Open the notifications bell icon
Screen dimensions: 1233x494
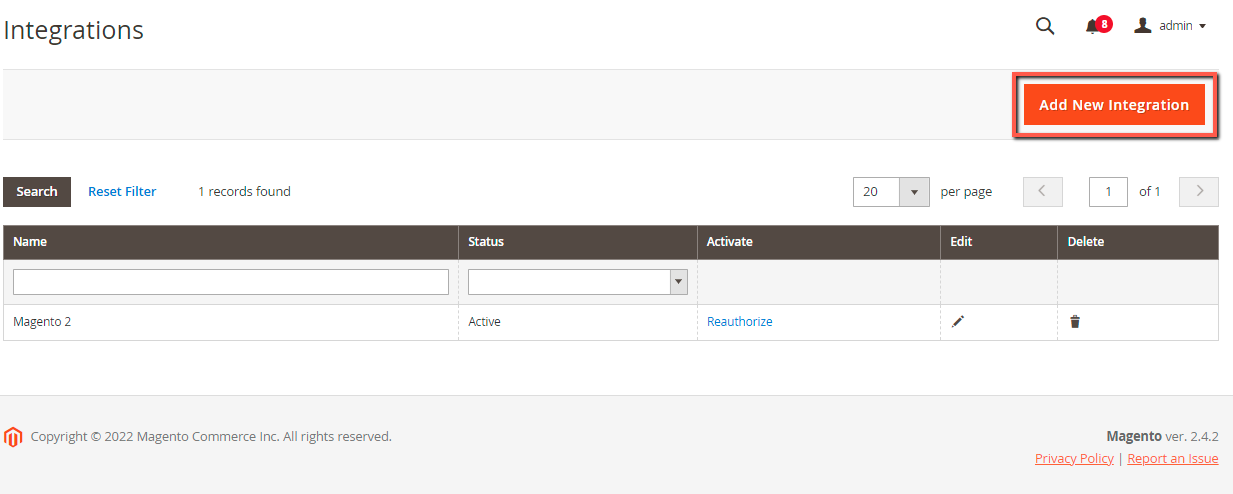pyautogui.click(x=1093, y=27)
